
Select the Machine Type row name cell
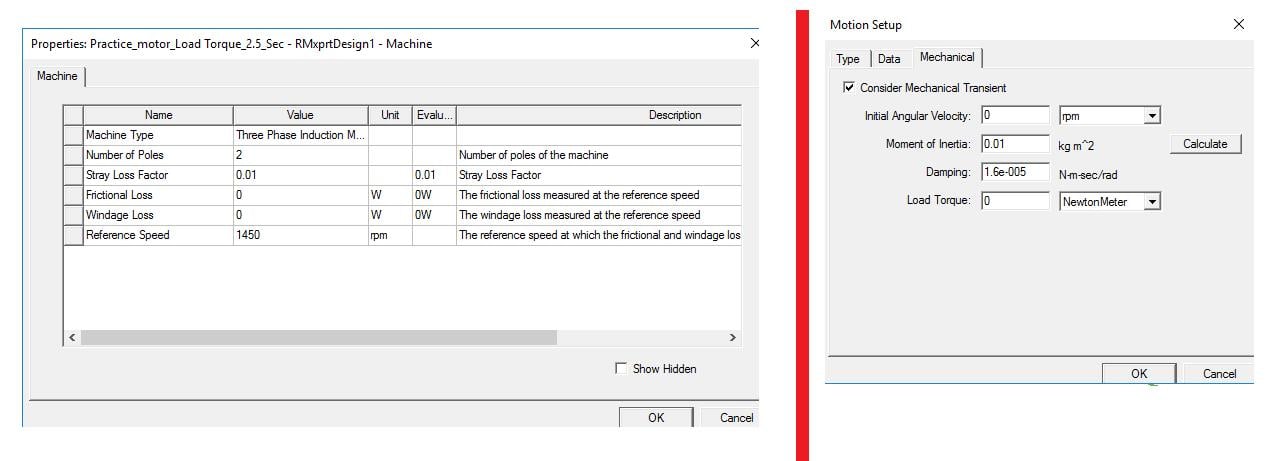coord(158,135)
